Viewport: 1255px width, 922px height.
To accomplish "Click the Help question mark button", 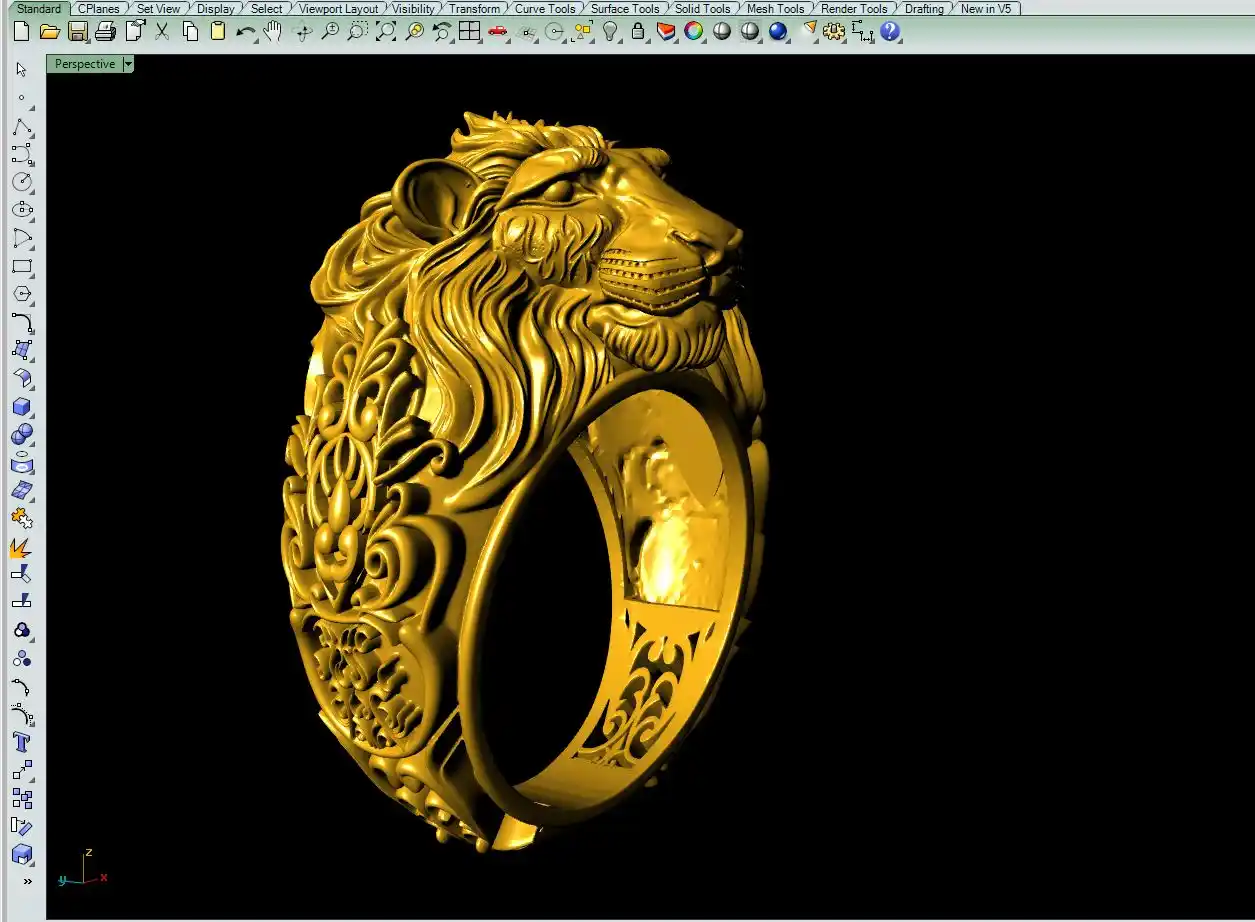I will 890,32.
